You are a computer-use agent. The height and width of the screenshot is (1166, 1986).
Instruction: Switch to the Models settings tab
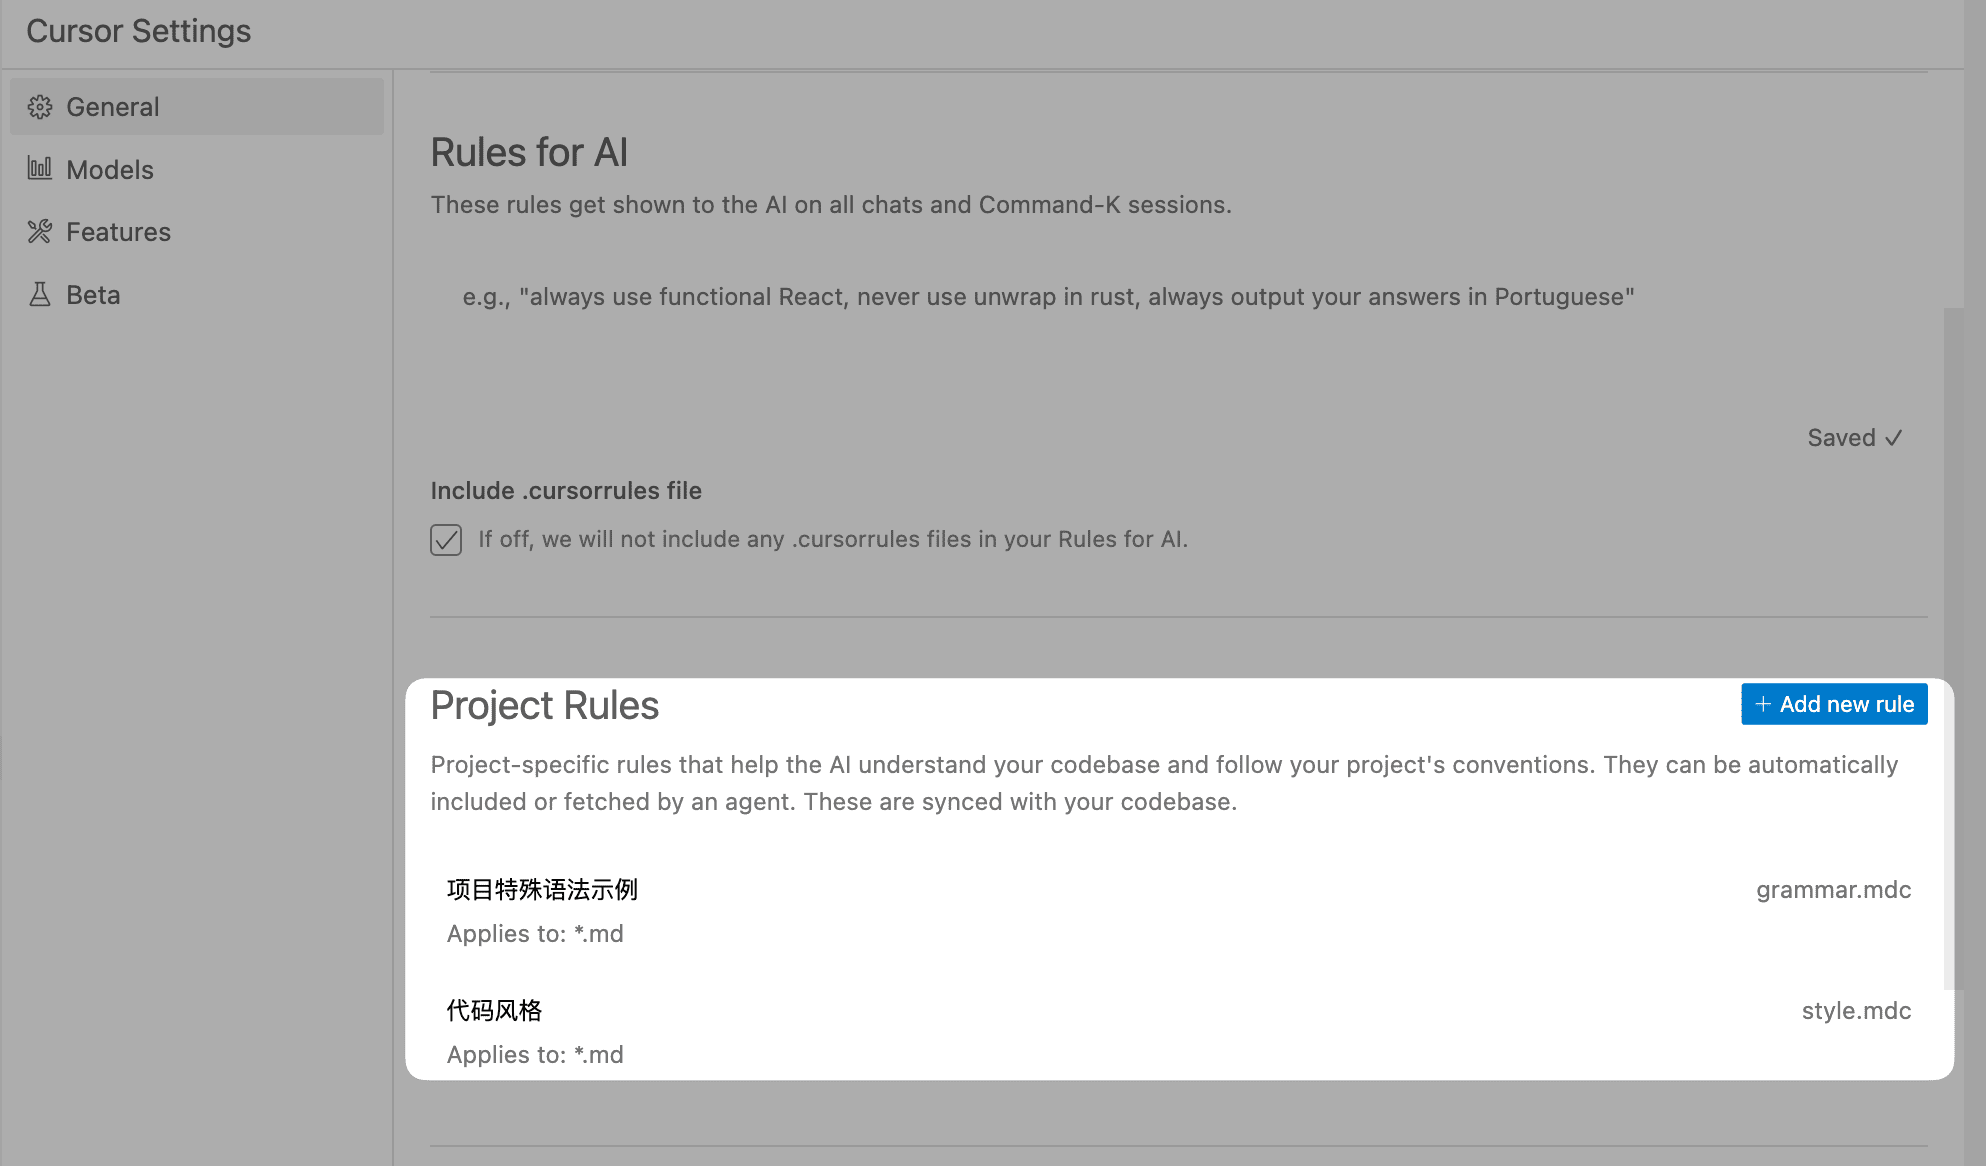(197, 169)
